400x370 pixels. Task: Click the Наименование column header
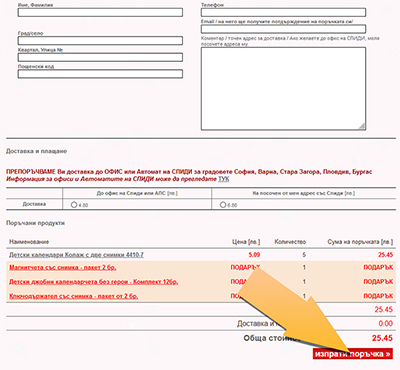coord(29,242)
